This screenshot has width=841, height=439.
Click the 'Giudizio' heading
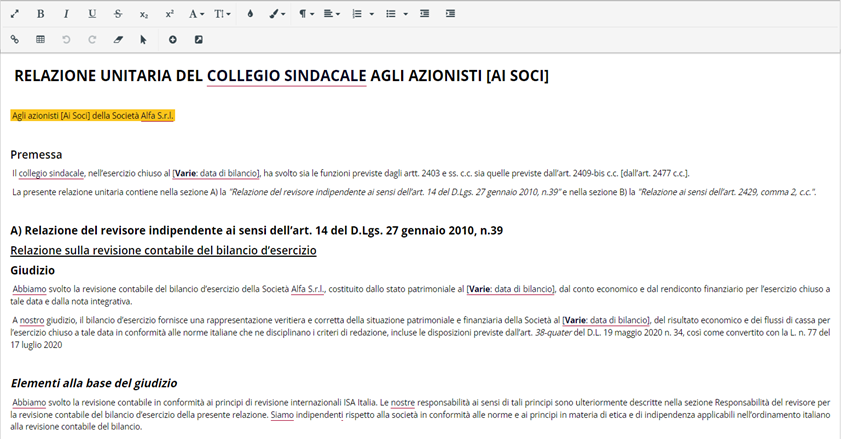pyautogui.click(x=32, y=270)
